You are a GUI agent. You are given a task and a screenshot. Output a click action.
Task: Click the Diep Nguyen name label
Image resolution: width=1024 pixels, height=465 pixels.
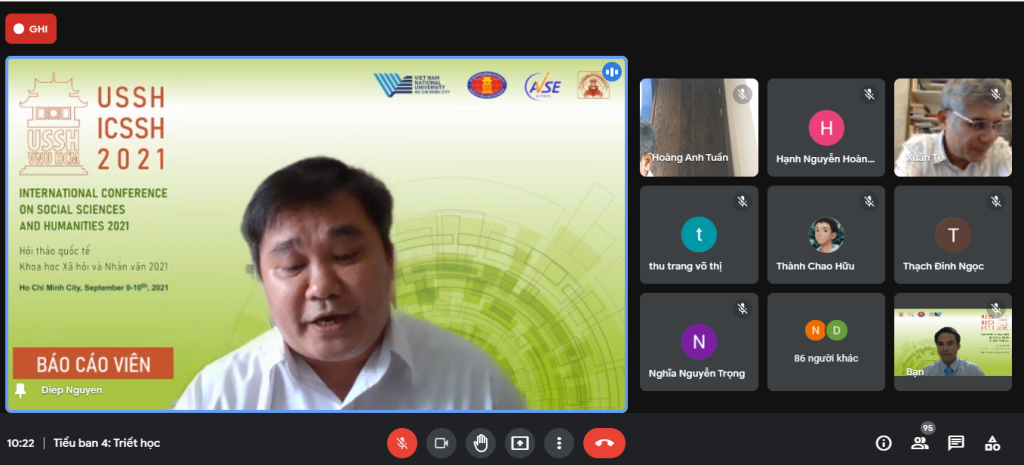pos(72,391)
